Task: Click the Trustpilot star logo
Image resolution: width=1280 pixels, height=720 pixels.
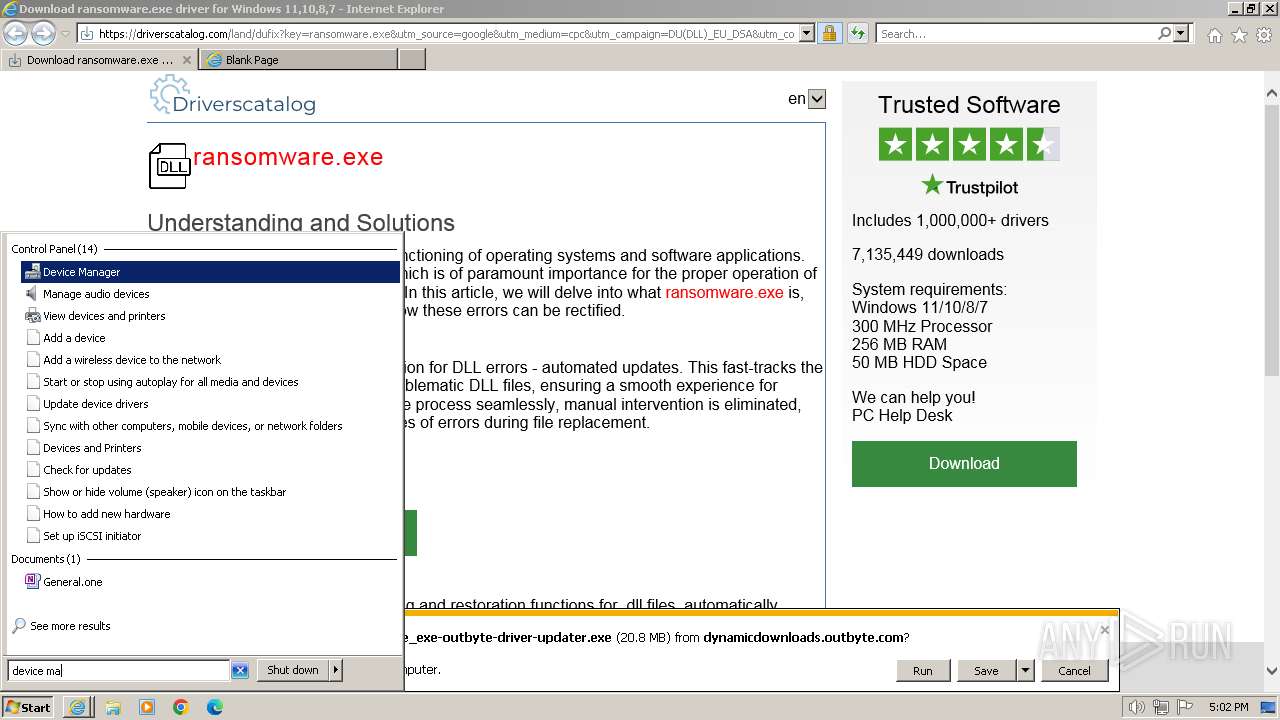Action: pos(932,185)
